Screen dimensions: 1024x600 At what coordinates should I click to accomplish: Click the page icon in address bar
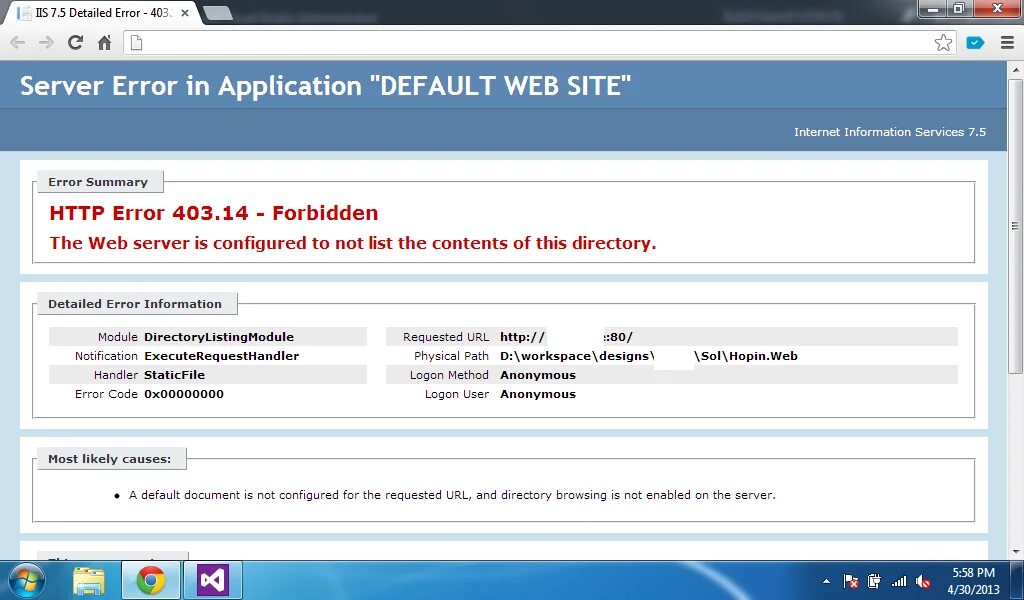(136, 43)
